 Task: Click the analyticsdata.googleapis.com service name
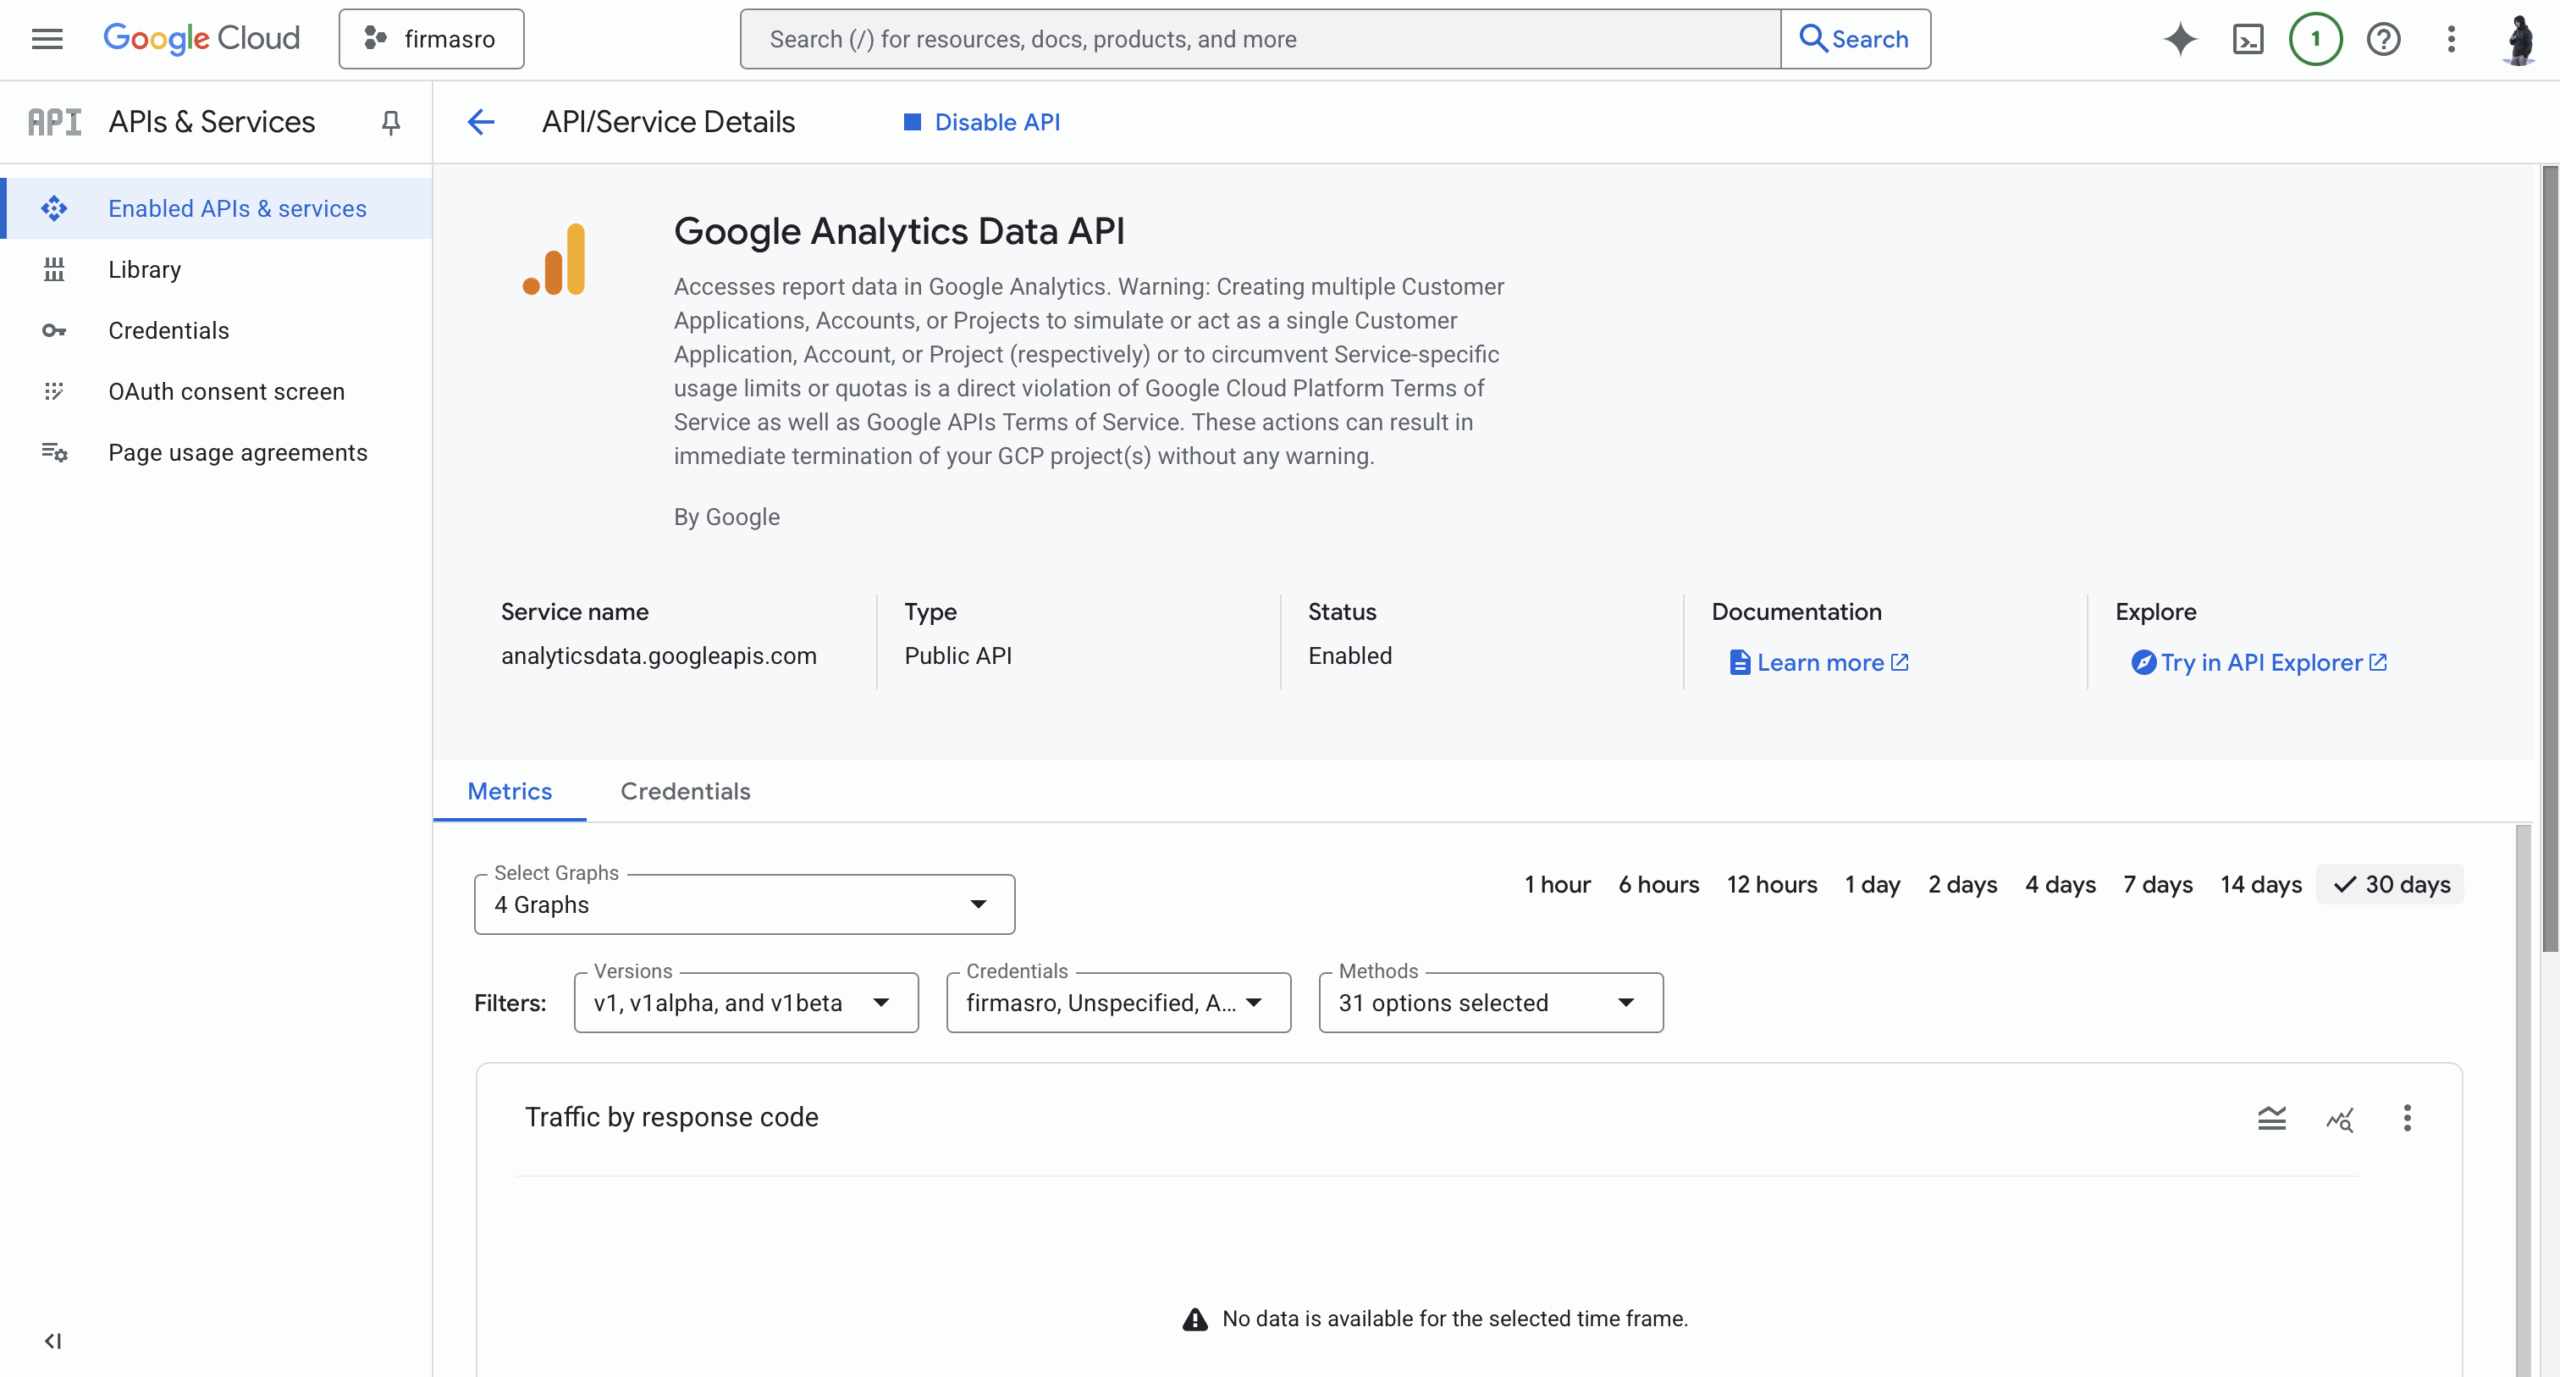tap(659, 655)
